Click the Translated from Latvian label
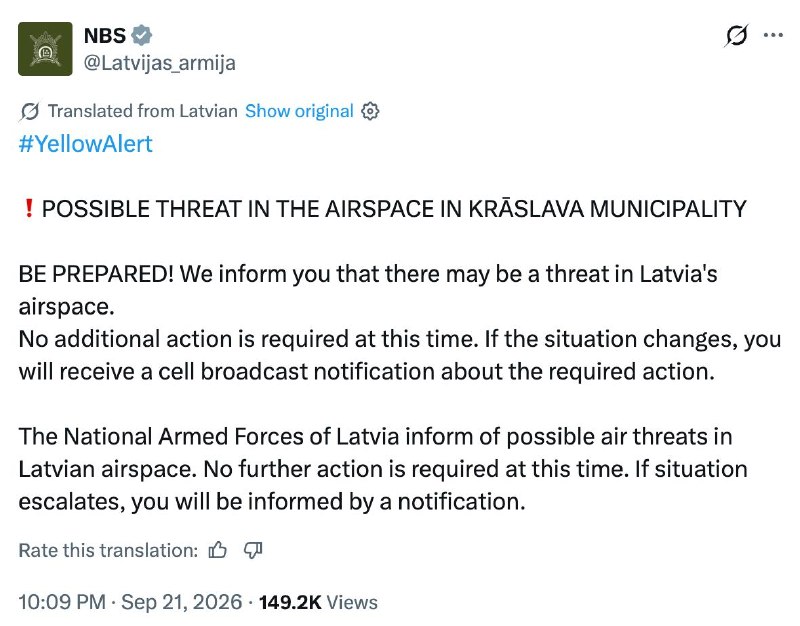This screenshot has height=626, width=800. [x=142, y=111]
